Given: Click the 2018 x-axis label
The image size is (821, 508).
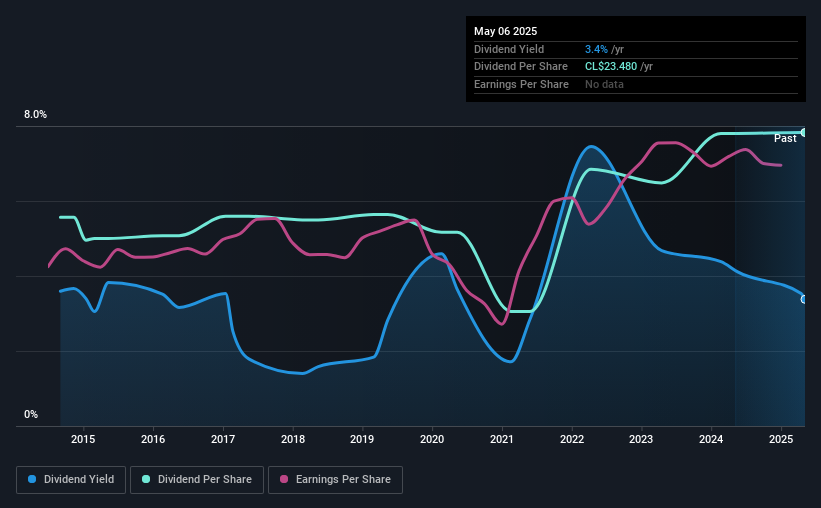Looking at the screenshot, I should point(293,439).
